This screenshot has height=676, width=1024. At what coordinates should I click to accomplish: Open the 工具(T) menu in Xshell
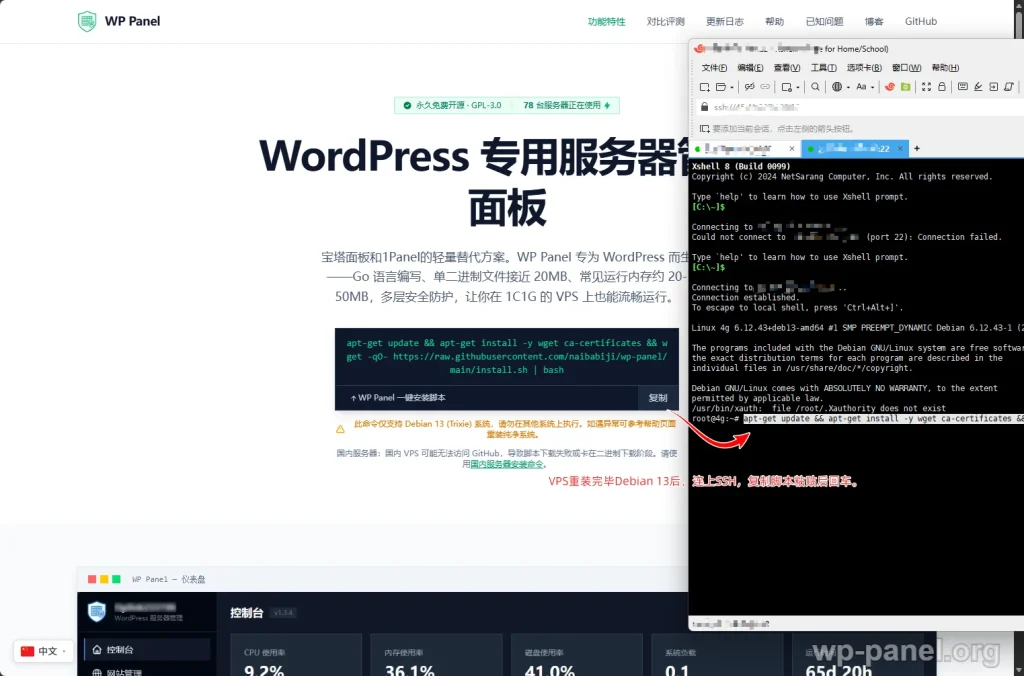(x=824, y=68)
